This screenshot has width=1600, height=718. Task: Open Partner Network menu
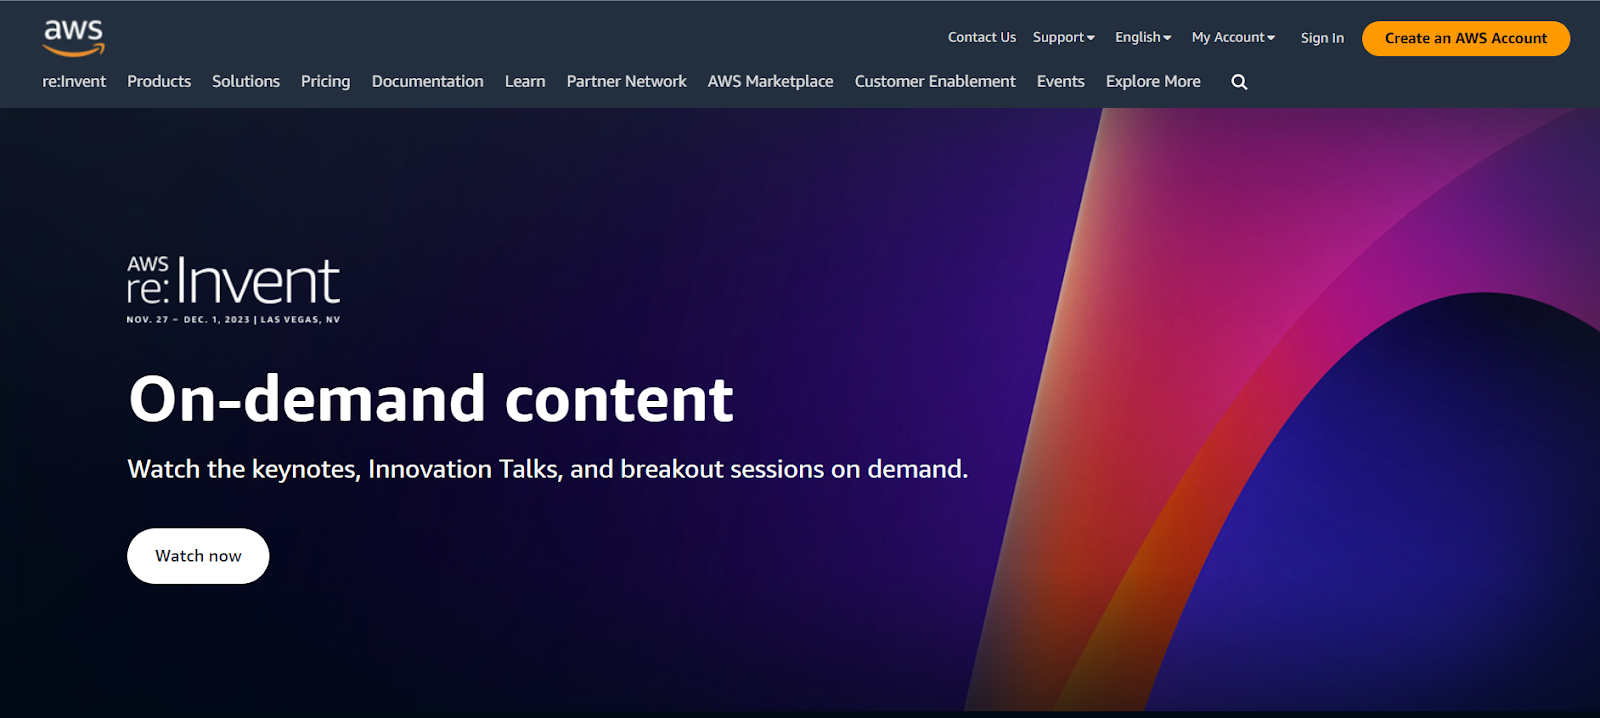point(627,82)
